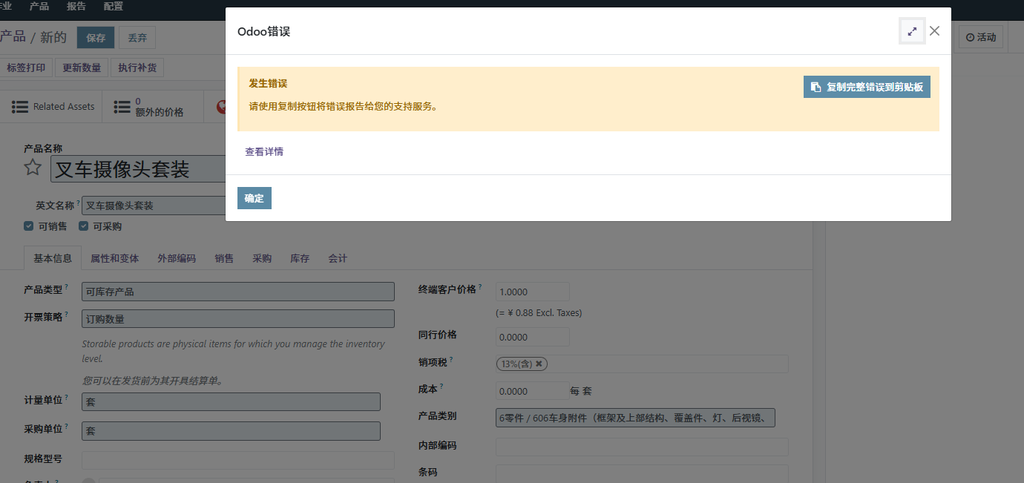Click 执行补货 button
1024x483 pixels.
click(x=137, y=67)
